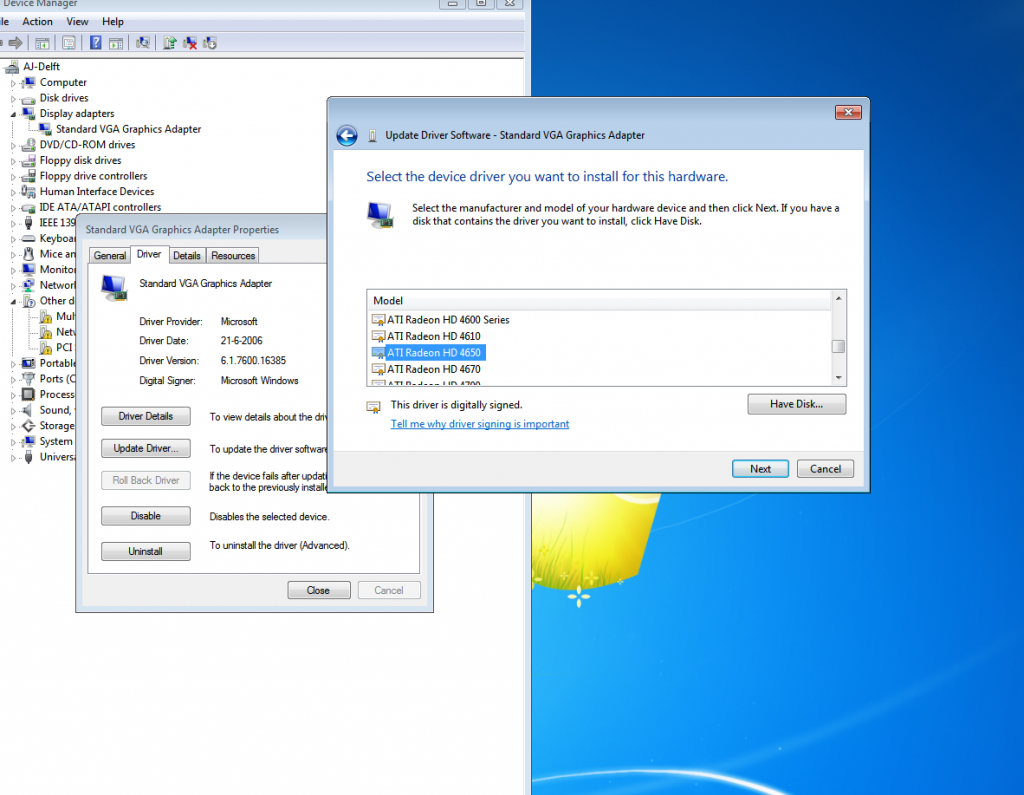Click the Sound category speaker icon
The image size is (1024, 795).
coord(28,410)
